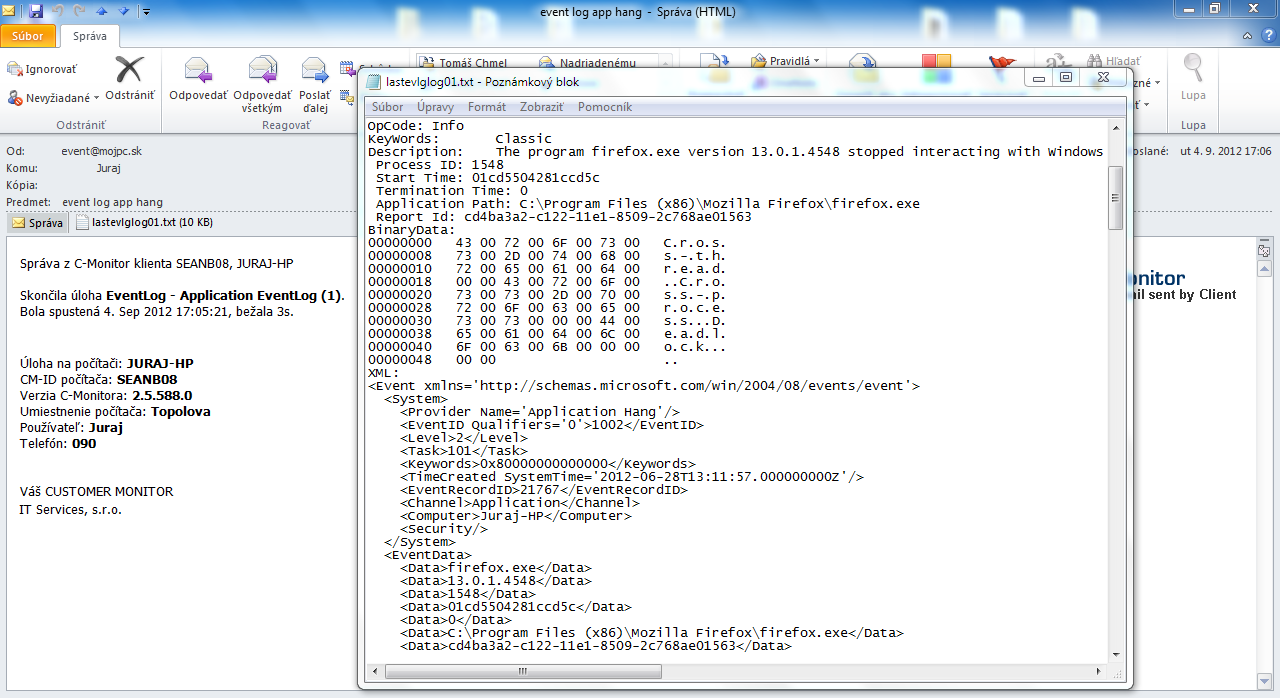Click the 'Verzia C-Monitora: 2.5.588.0' line in the email
The width and height of the screenshot is (1280, 698).
coord(106,396)
